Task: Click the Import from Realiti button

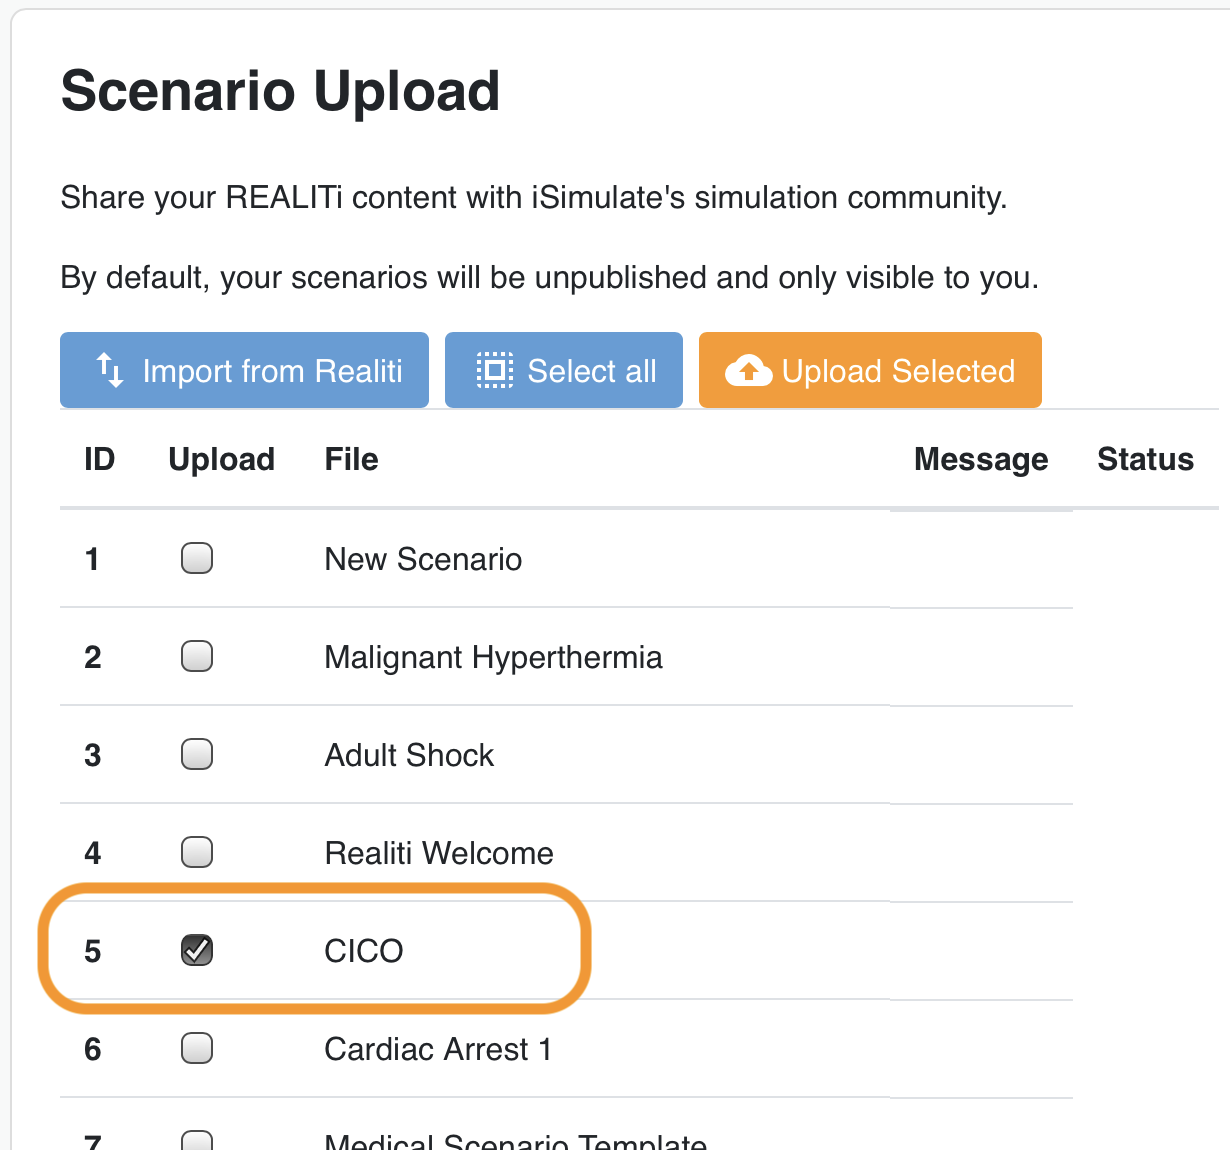Action: point(244,370)
